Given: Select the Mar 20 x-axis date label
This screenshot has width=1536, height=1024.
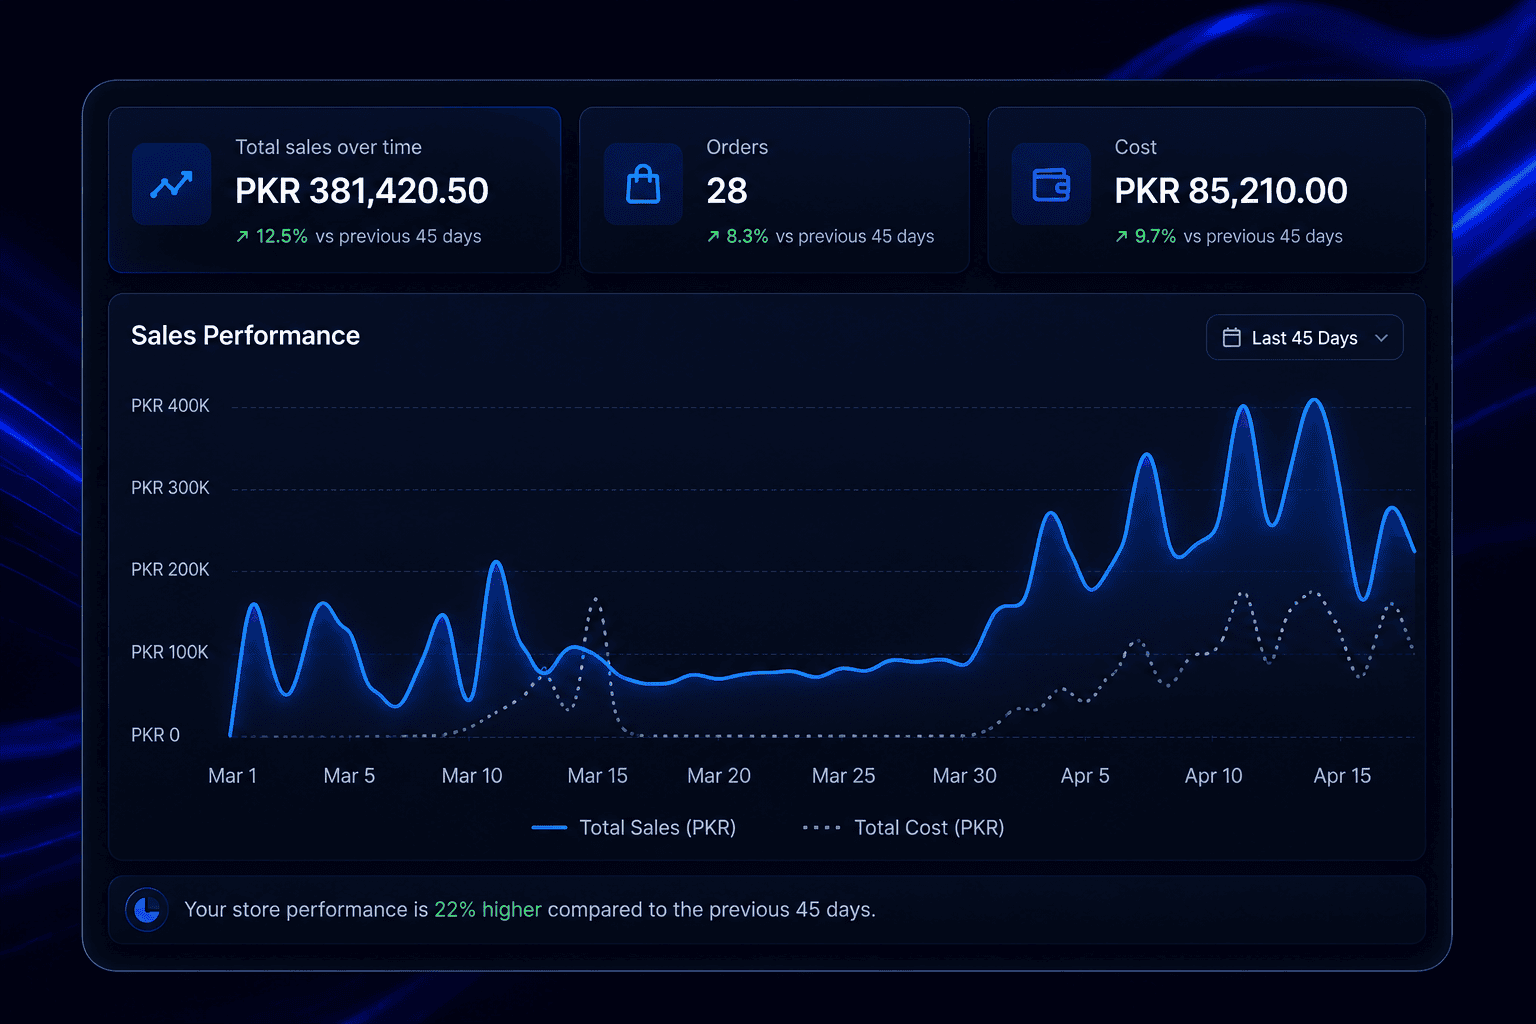Looking at the screenshot, I should [719, 776].
